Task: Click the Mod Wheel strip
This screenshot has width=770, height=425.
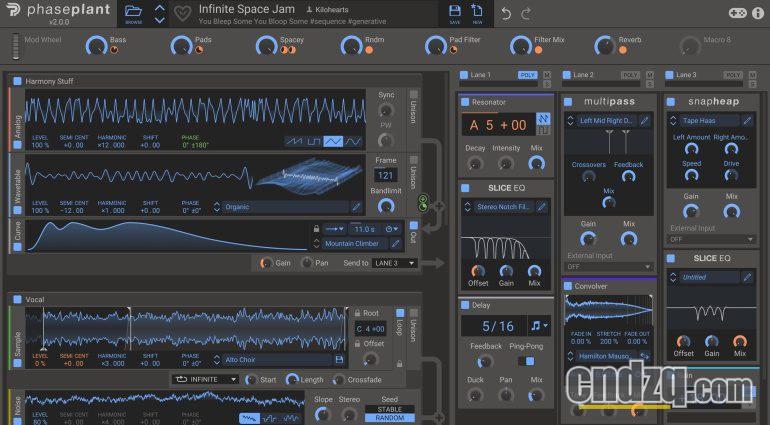Action: [x=16, y=47]
